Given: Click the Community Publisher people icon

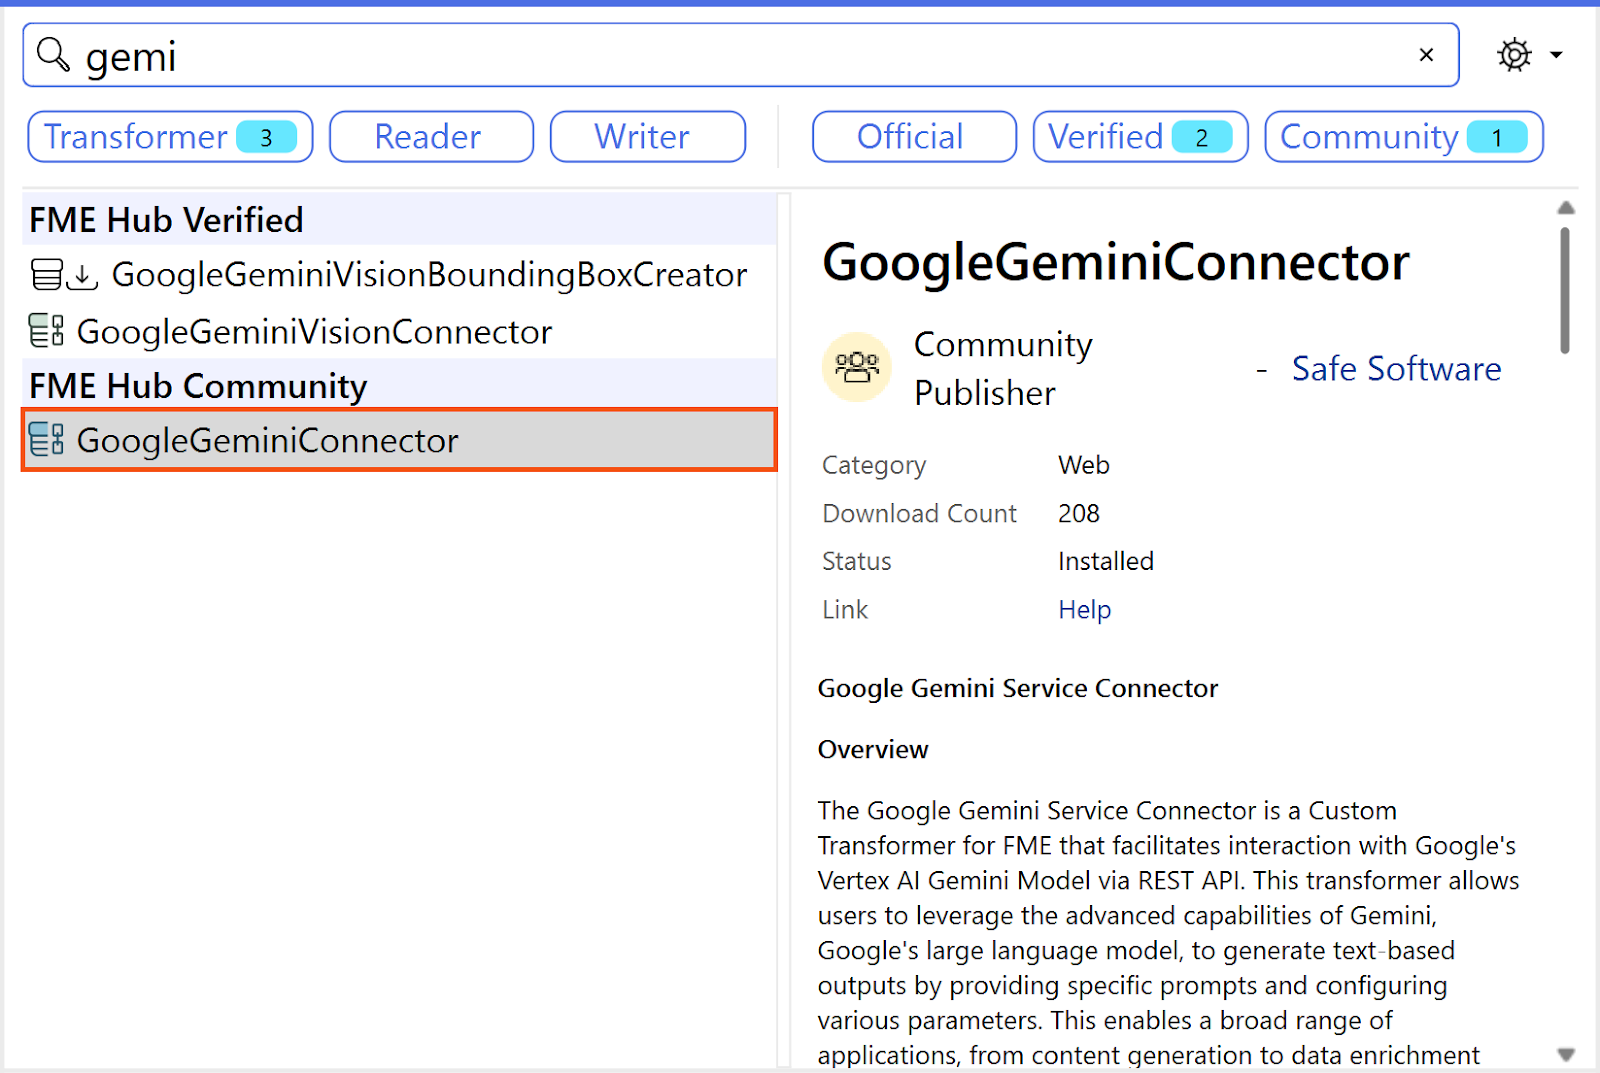Looking at the screenshot, I should coord(857,367).
